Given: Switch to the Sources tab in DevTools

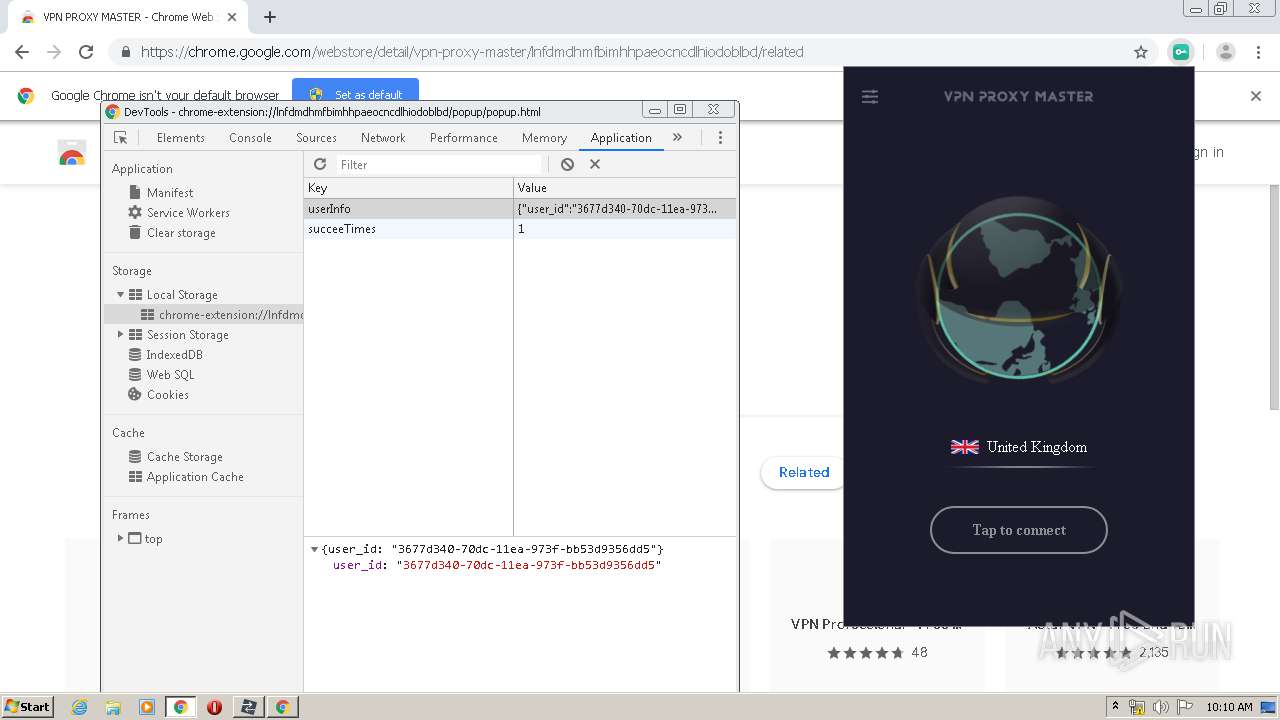Looking at the screenshot, I should tap(316, 138).
